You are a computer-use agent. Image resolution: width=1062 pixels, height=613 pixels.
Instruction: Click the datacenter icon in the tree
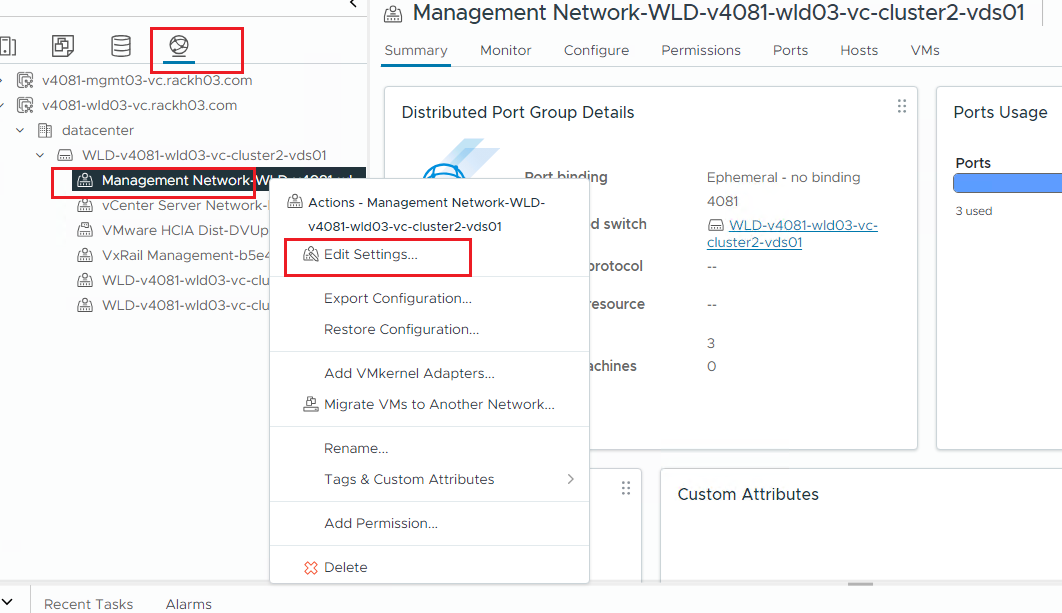tap(46, 129)
